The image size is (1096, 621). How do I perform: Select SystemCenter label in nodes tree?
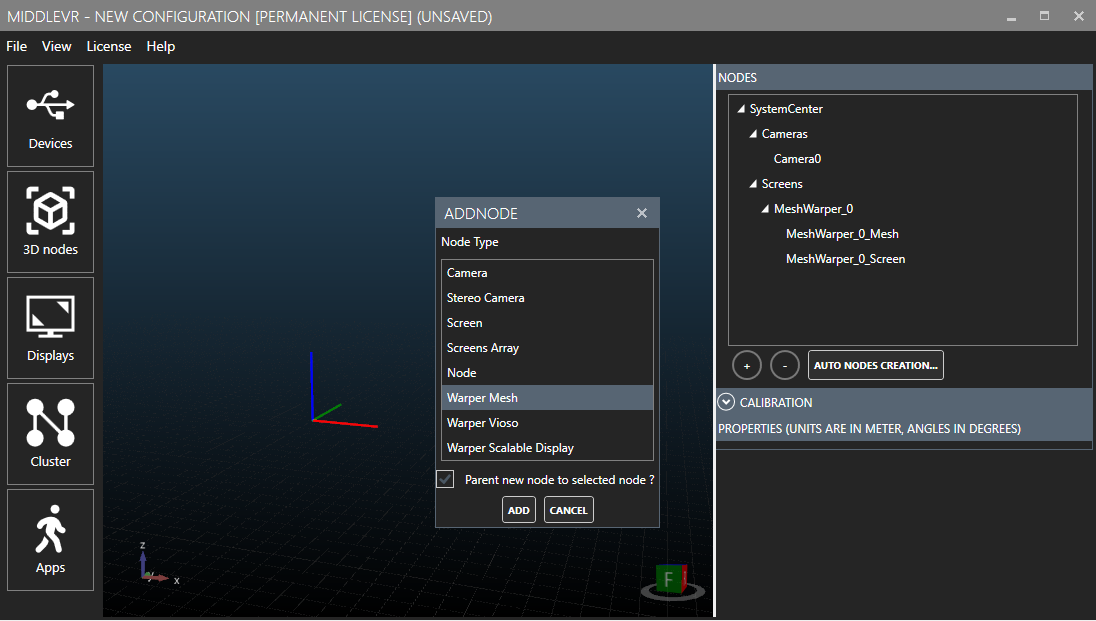click(x=786, y=109)
